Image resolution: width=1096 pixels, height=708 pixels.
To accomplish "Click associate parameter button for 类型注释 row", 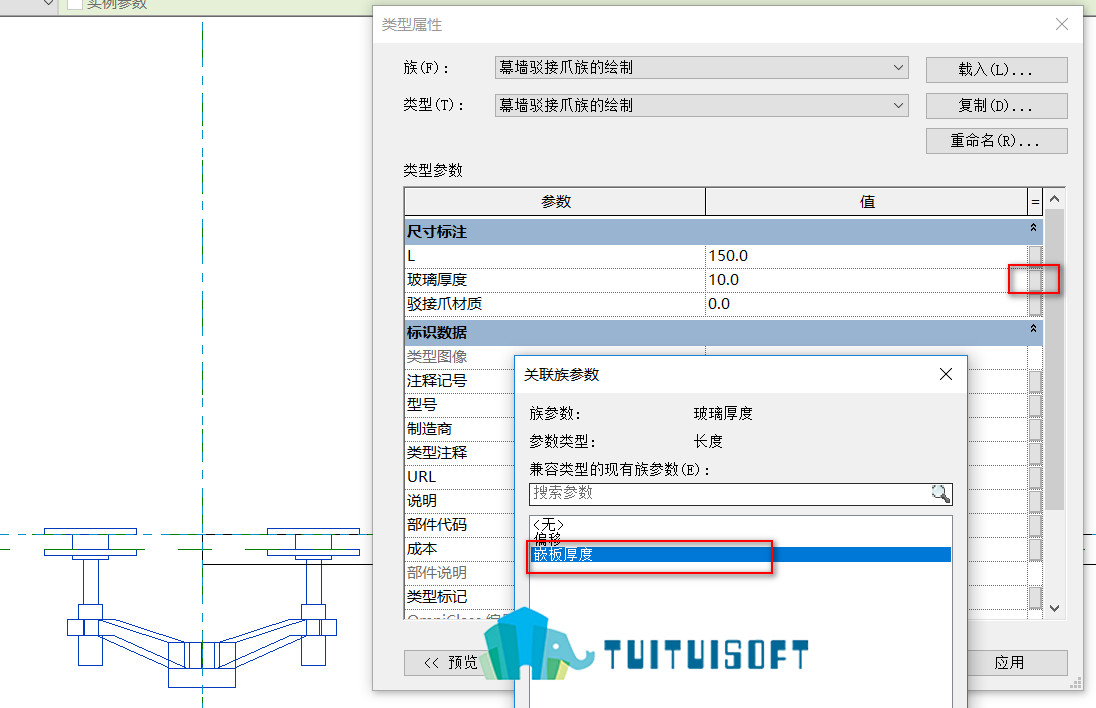I will 1034,453.
